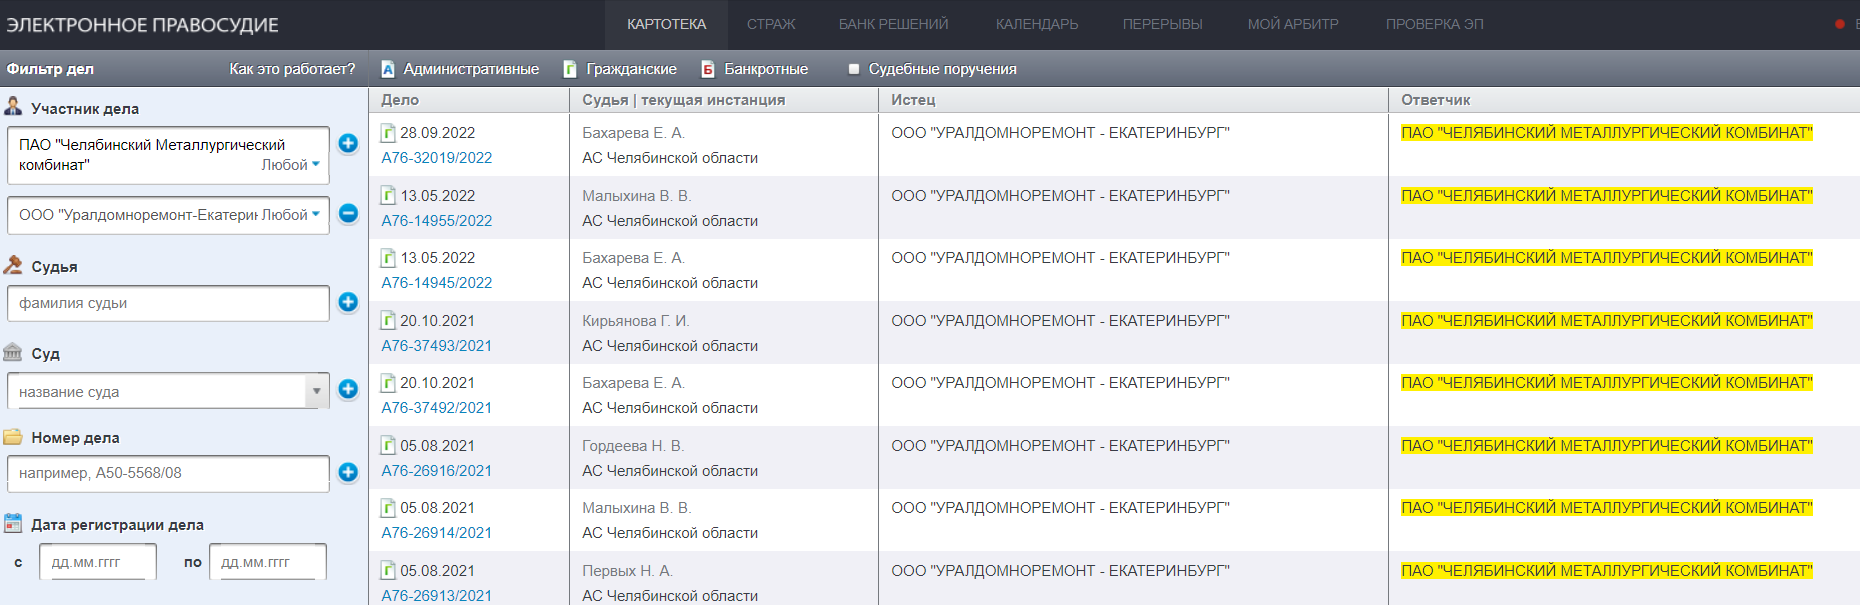Open case А76-26916/2021

click(x=437, y=471)
